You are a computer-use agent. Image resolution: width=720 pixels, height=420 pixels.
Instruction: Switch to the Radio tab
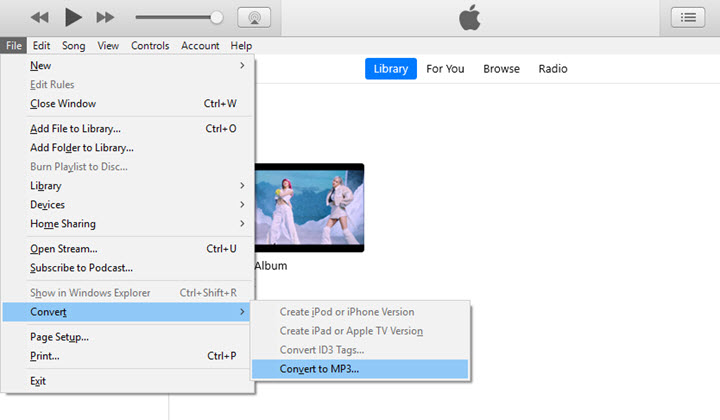pos(553,69)
